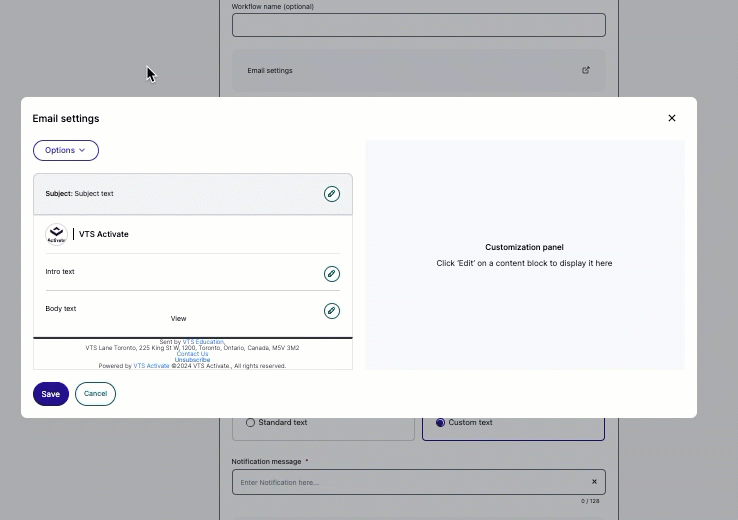Viewport: 738px width, 520px height.
Task: Open the Options dropdown
Action: tap(66, 151)
